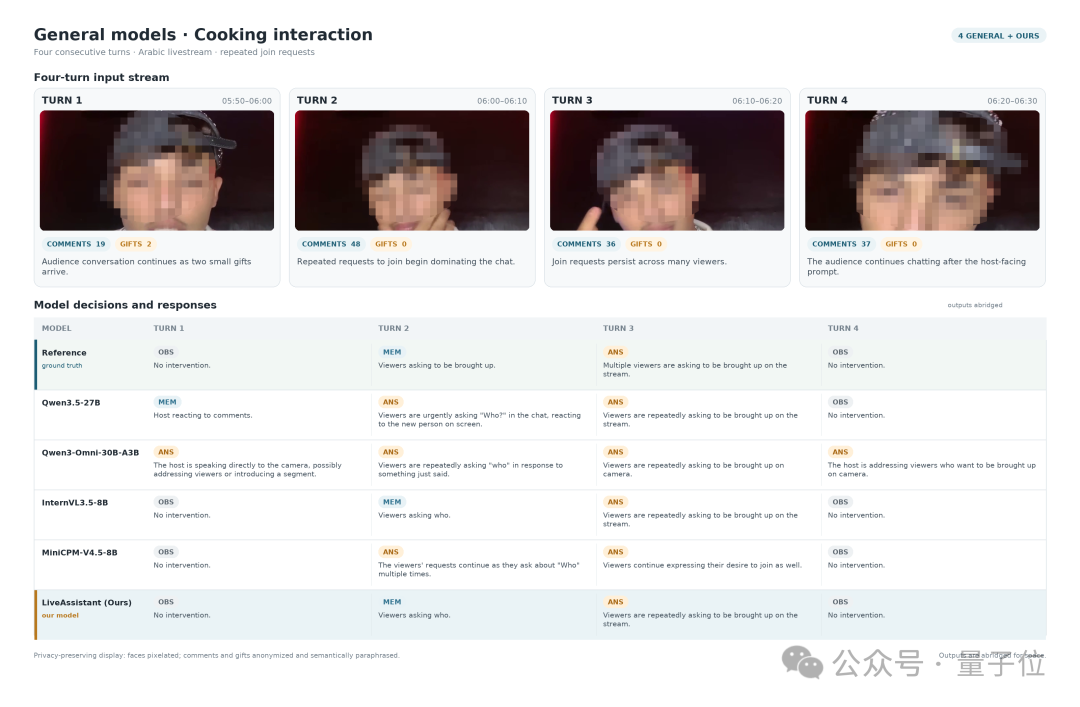Click the "MiniCPM-V4.5-8B" model name
This screenshot has height=707, width=1080.
coord(79,553)
